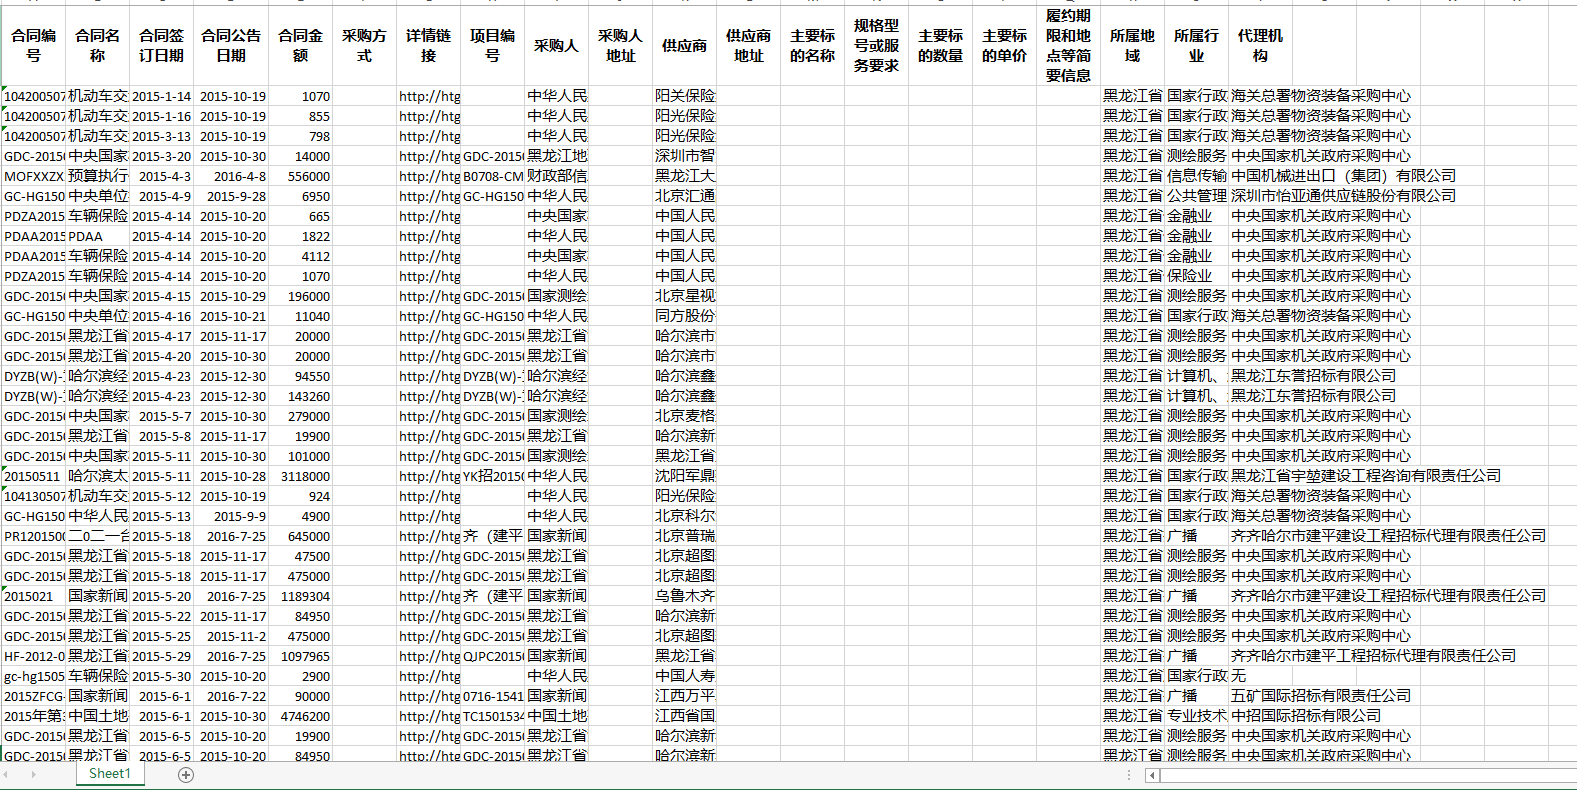This screenshot has width=1577, height=790.
Task: Click the announcement date cell 2015-9-28
Action: tap(231, 196)
